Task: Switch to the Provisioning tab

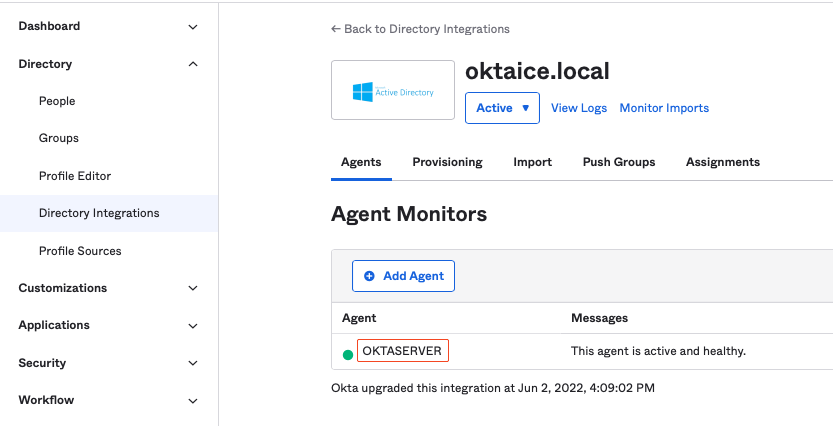Action: (x=447, y=162)
